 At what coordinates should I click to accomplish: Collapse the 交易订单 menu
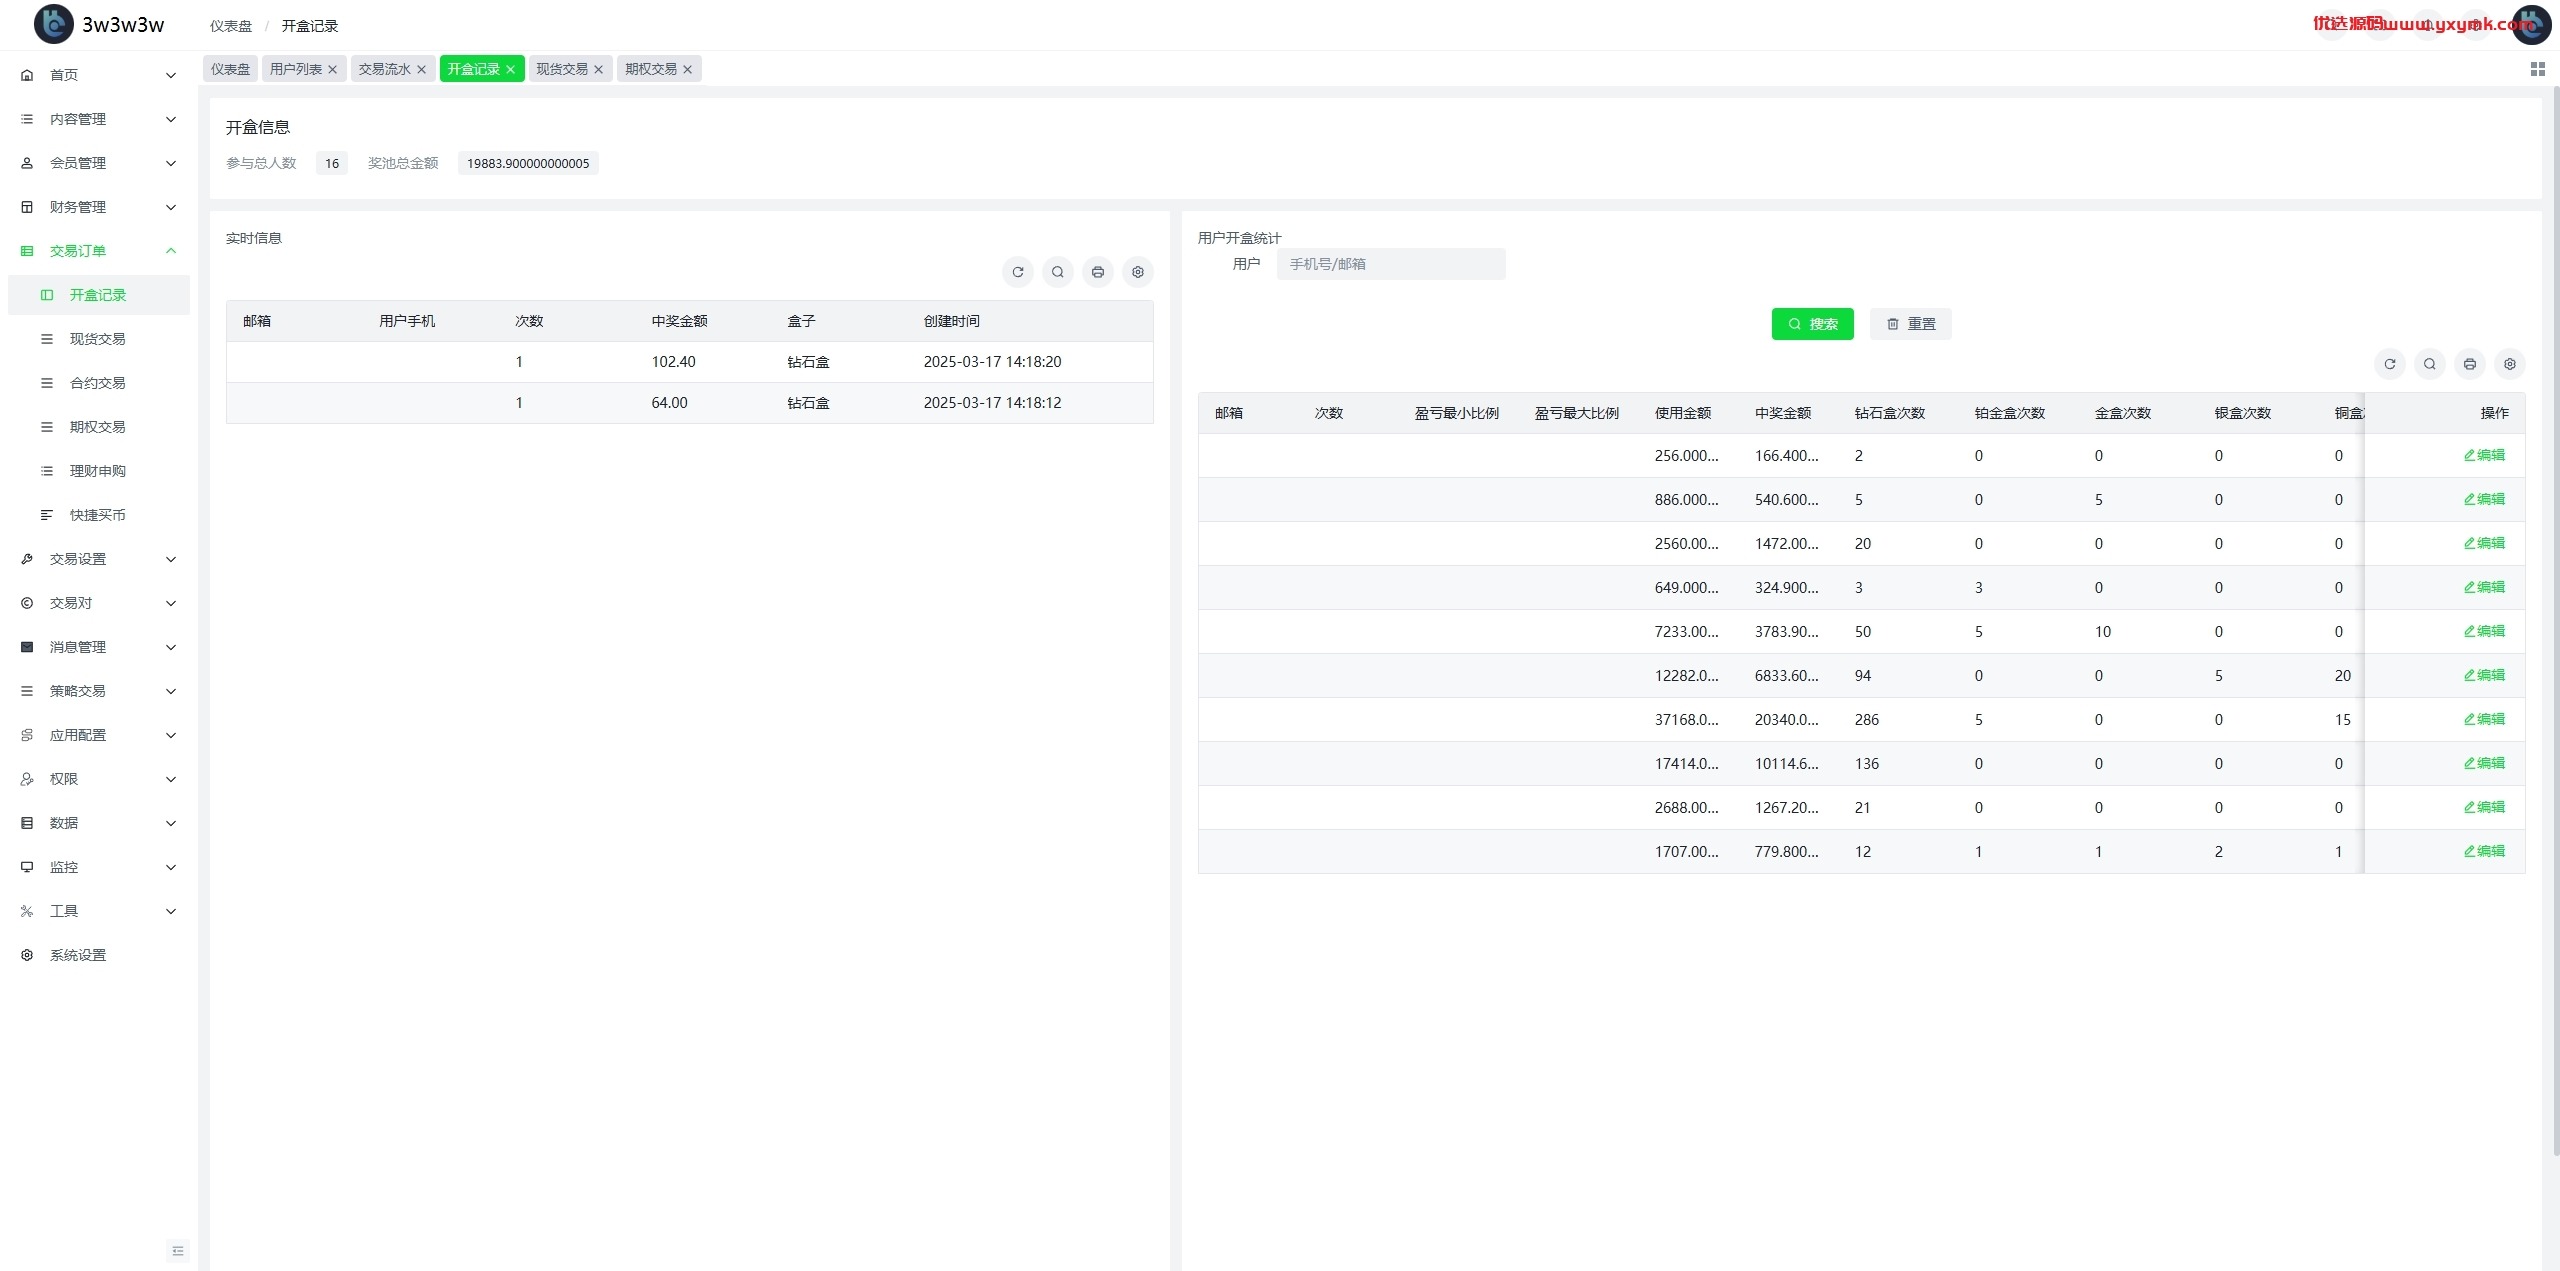click(x=99, y=251)
